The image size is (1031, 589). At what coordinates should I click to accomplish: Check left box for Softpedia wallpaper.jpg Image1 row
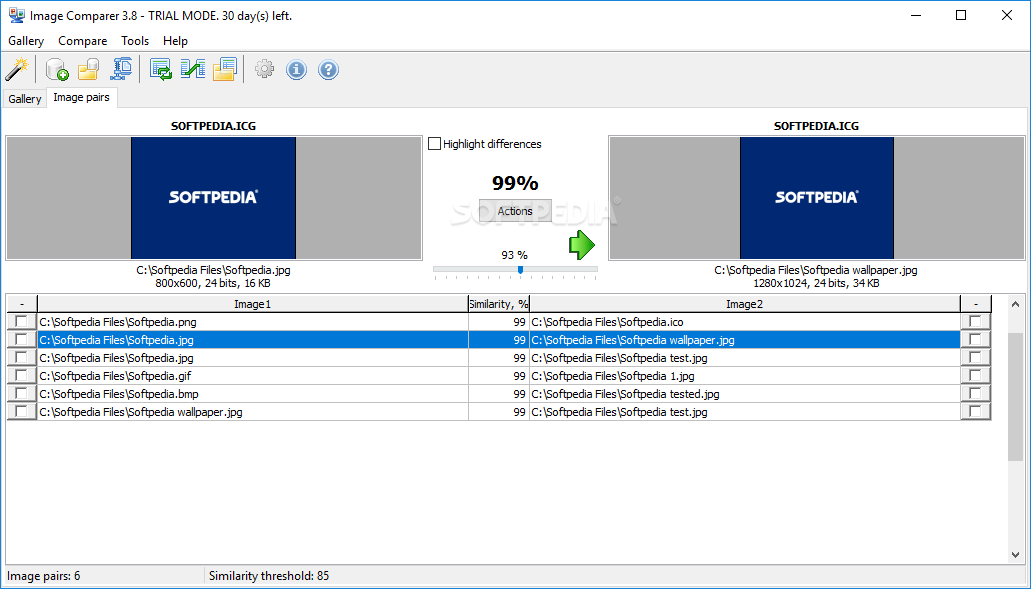click(22, 411)
